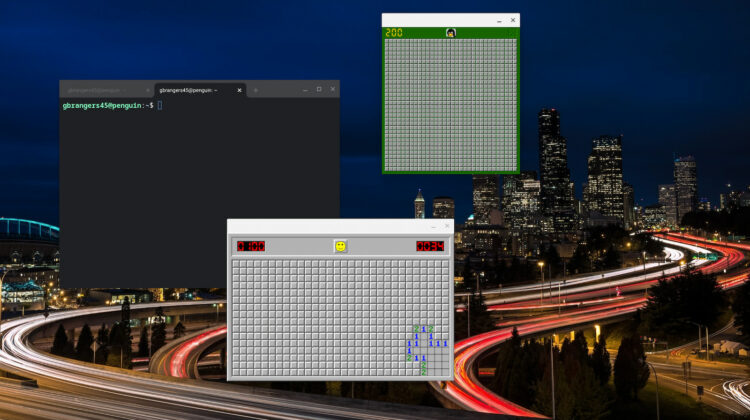
Task: Minimize the green minesweeper window
Action: (499, 20)
